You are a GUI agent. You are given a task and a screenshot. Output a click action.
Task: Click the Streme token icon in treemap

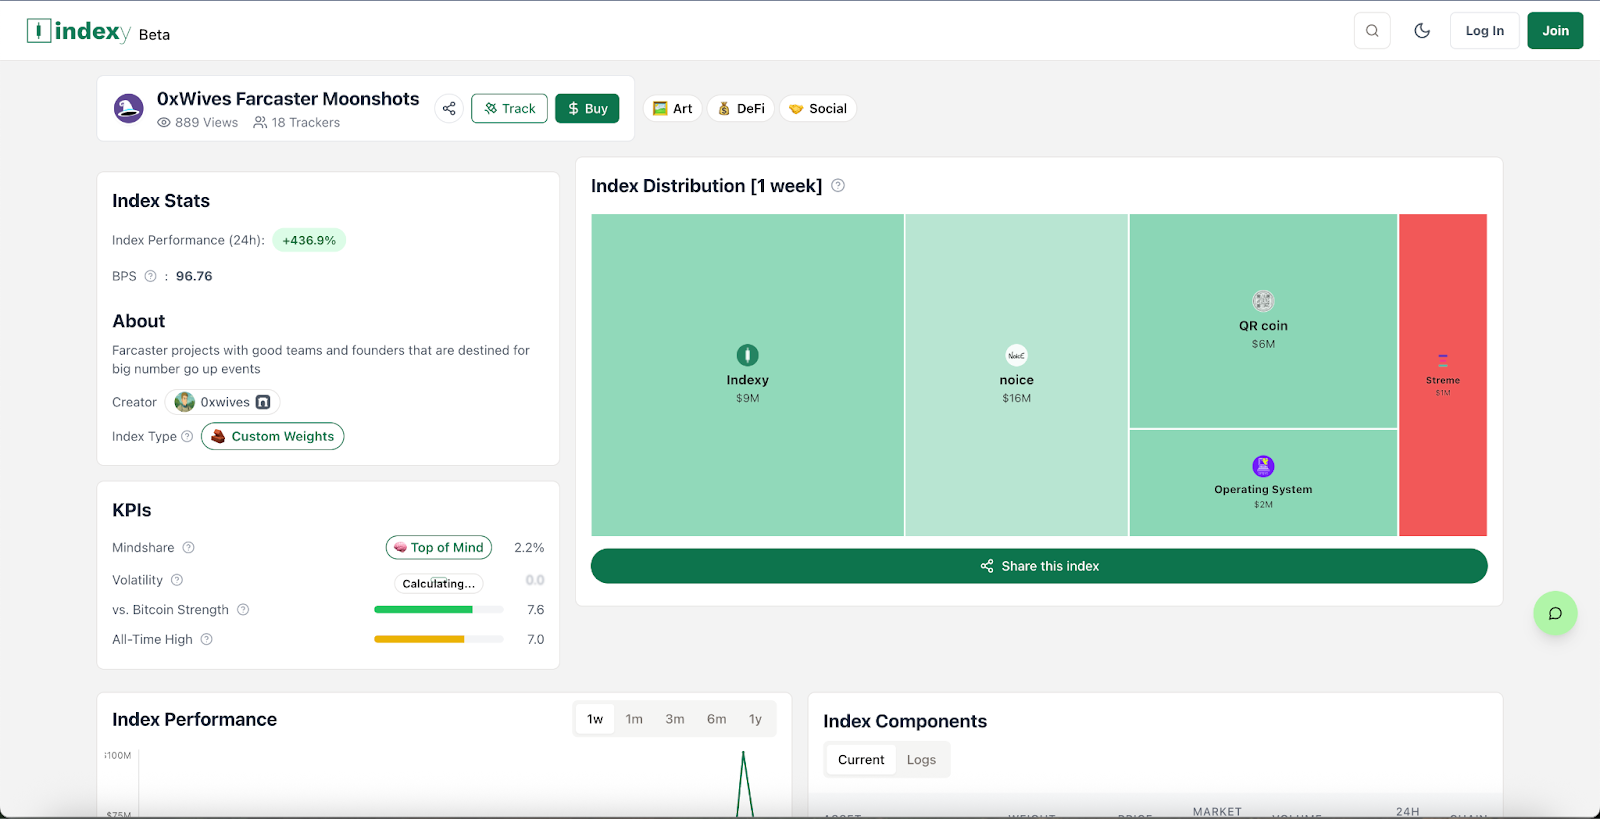(1443, 362)
